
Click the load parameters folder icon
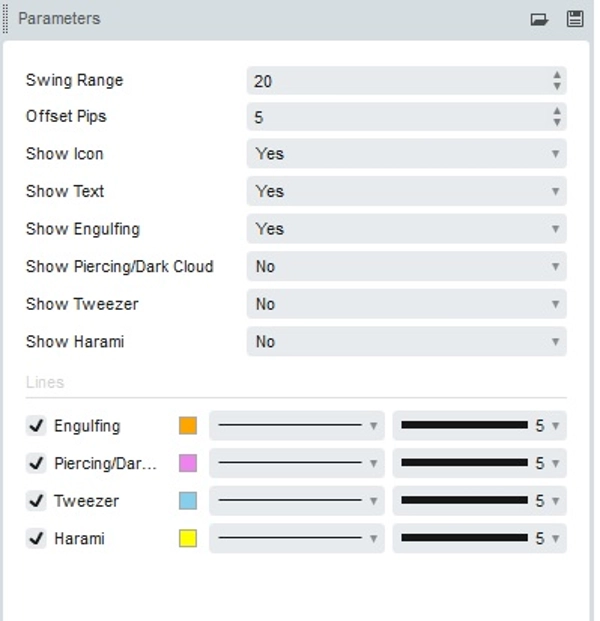539,19
